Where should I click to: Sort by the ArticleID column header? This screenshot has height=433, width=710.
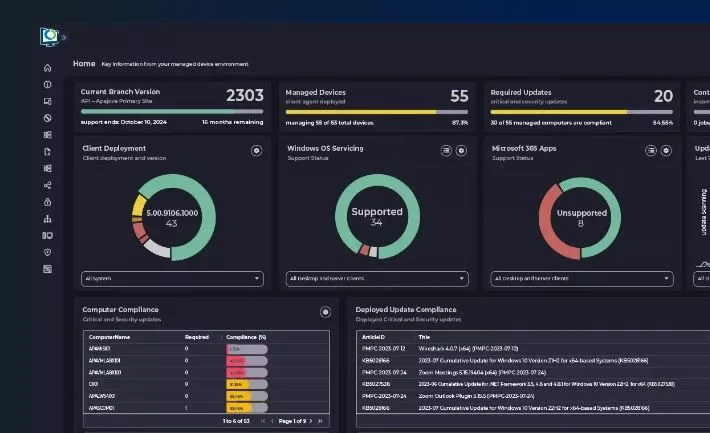(x=374, y=337)
